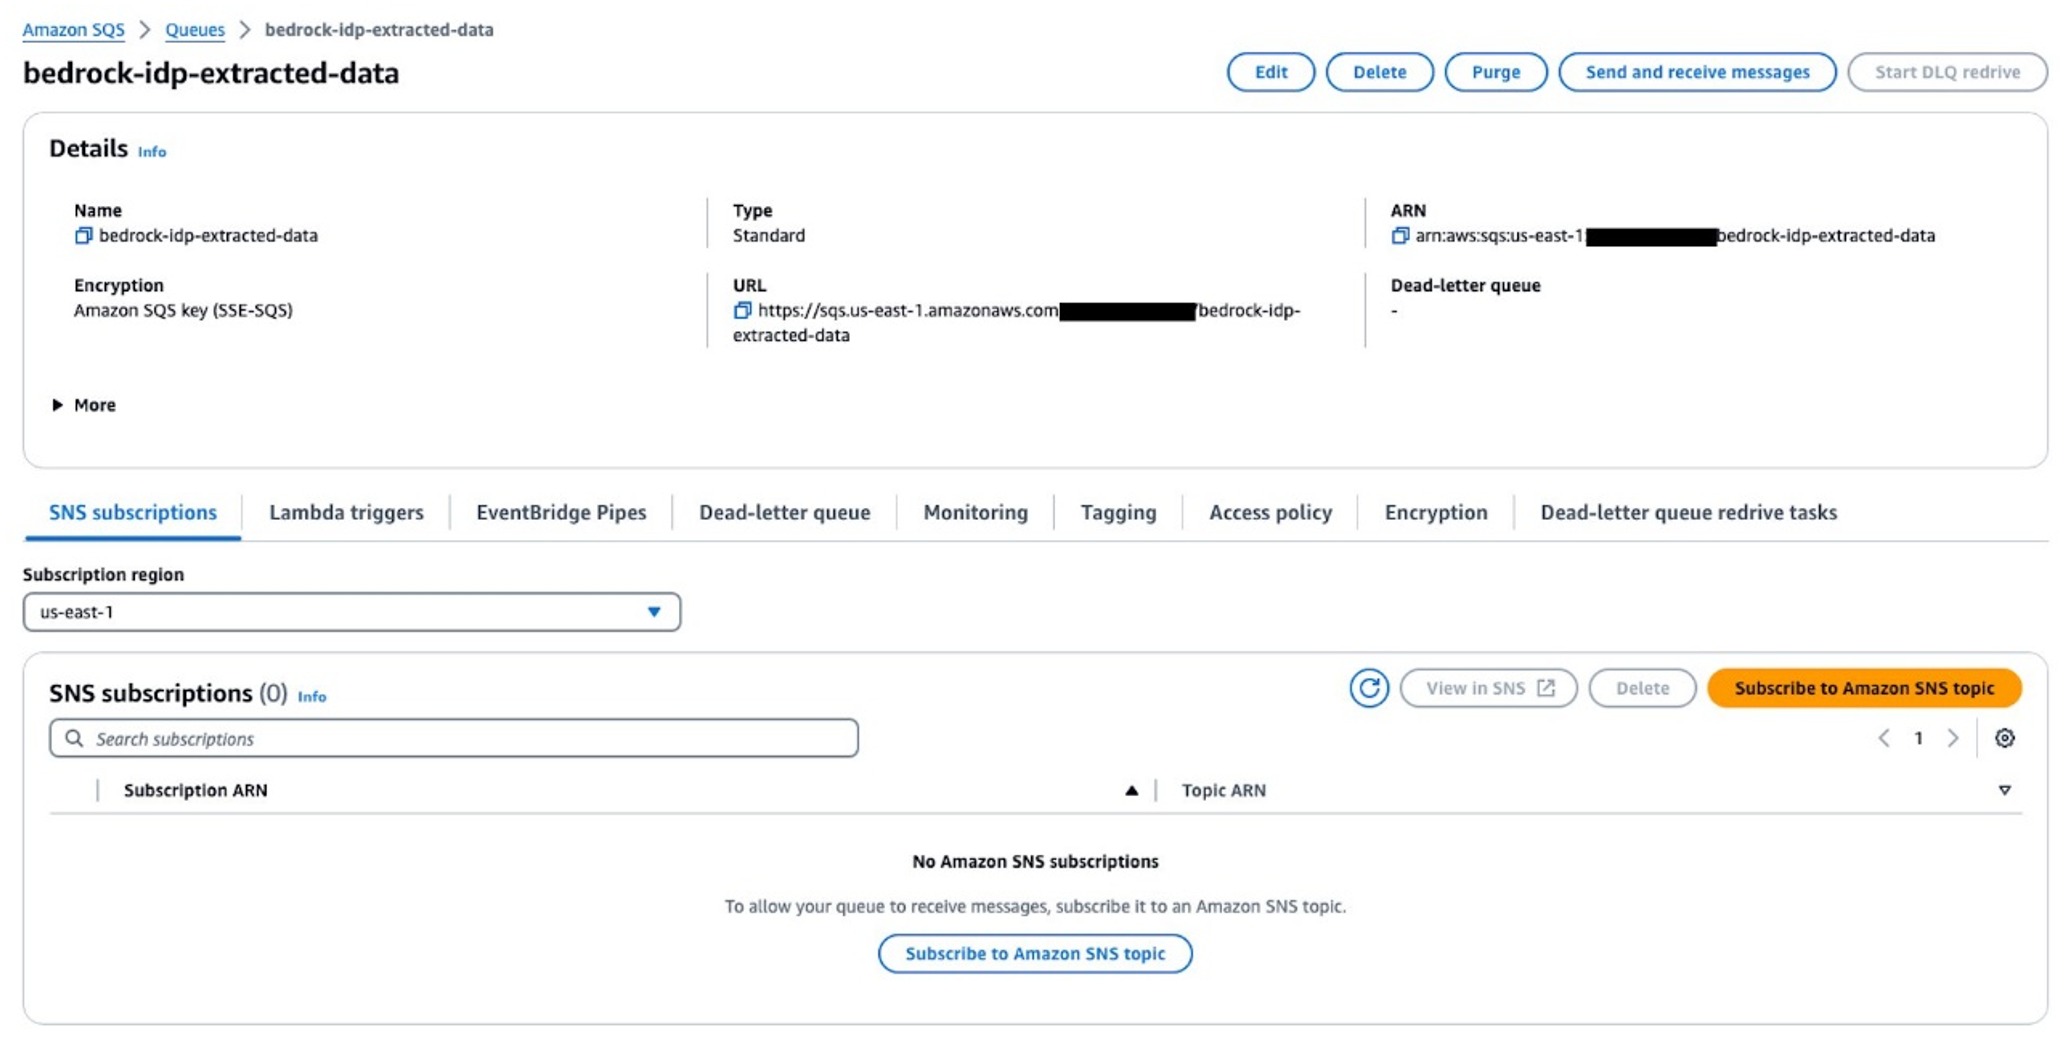This screenshot has width=2064, height=1038.
Task: Click Delete in SNS subscriptions panel
Action: (x=1642, y=688)
